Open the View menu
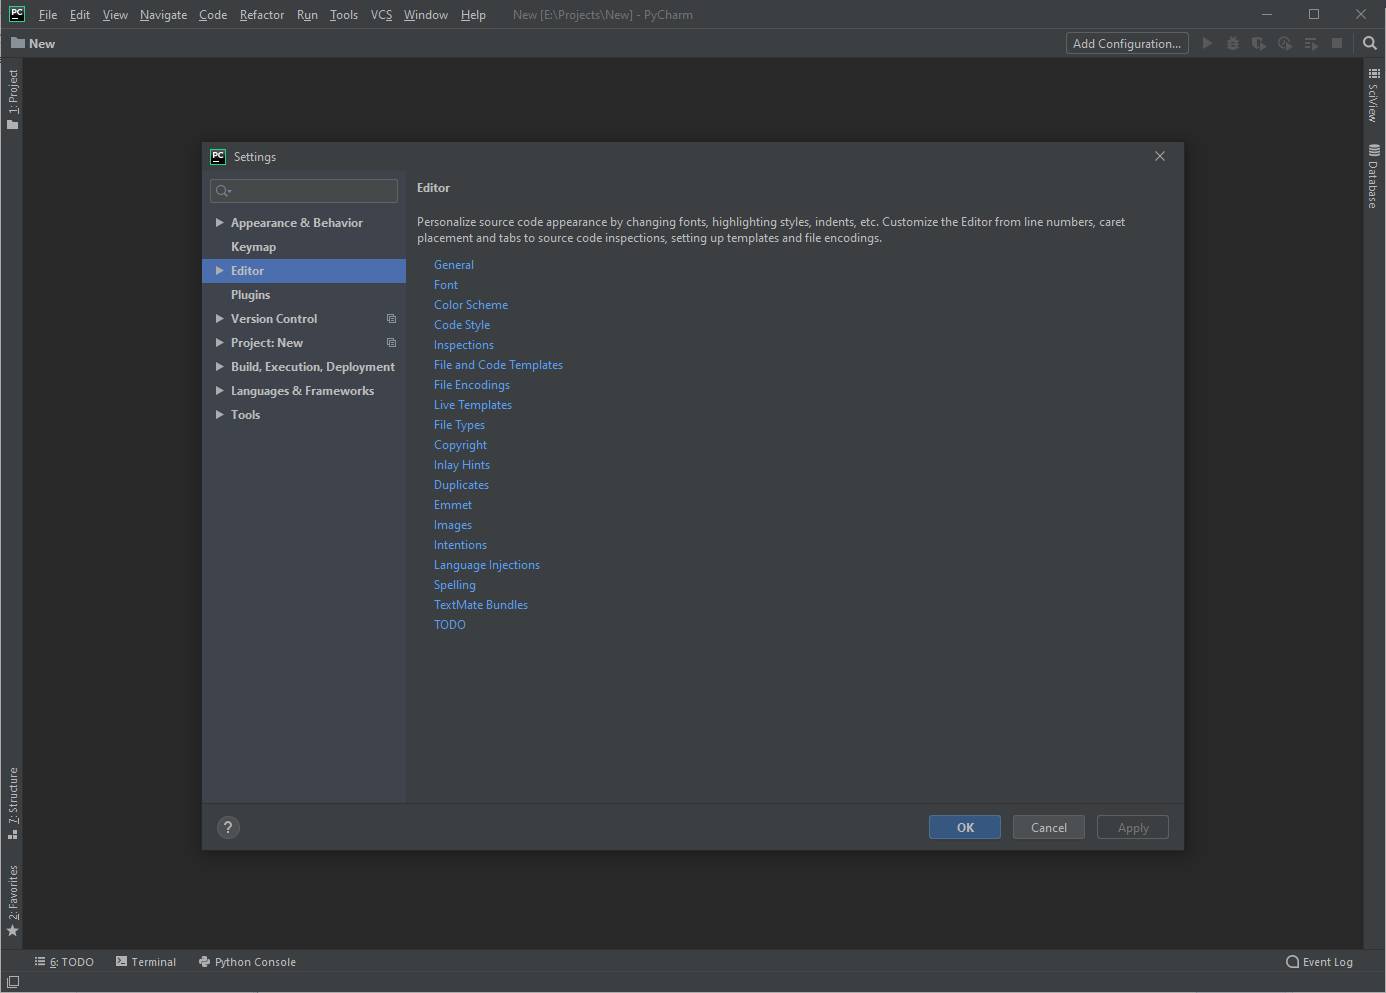Viewport: 1386px width, 993px height. coord(115,15)
